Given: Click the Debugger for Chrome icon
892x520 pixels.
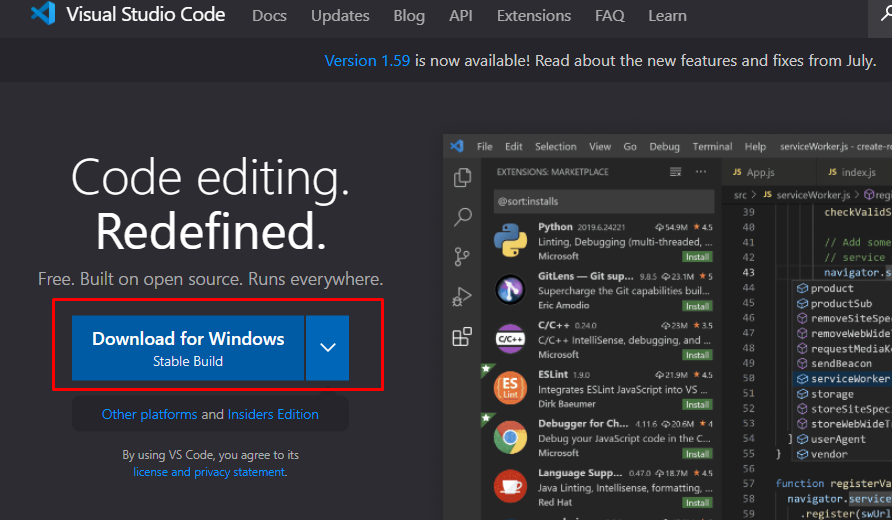Looking at the screenshot, I should coord(510,437).
